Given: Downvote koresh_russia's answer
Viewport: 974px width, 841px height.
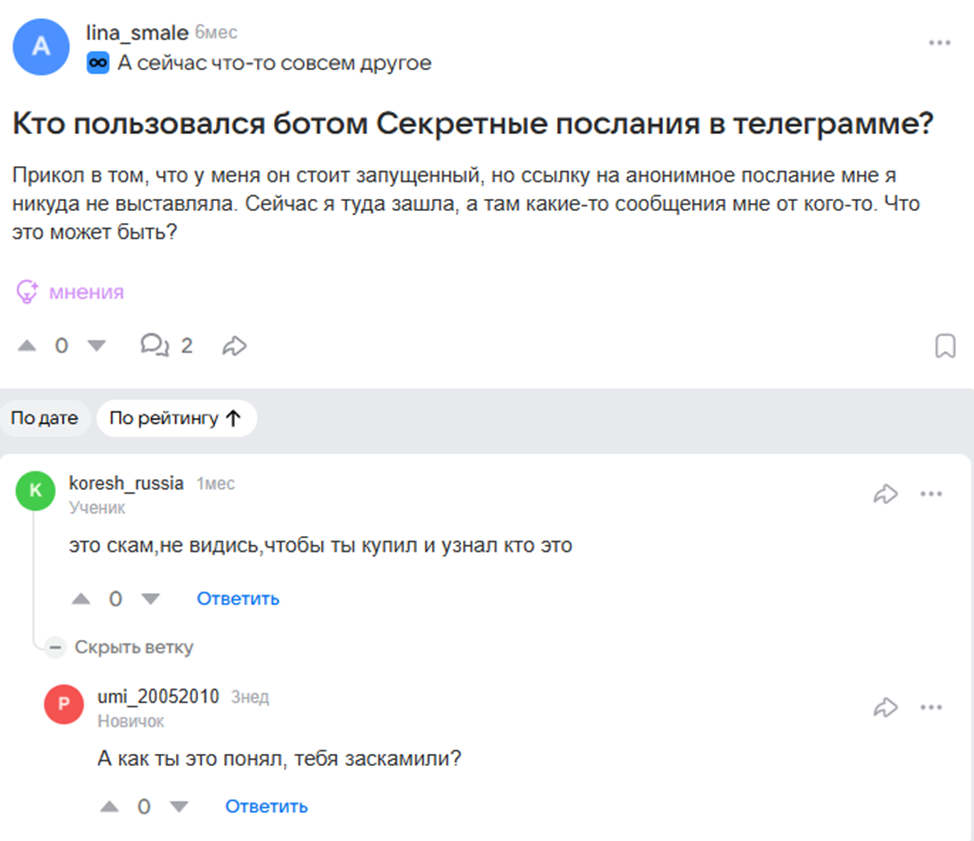Looking at the screenshot, I should [x=150, y=599].
